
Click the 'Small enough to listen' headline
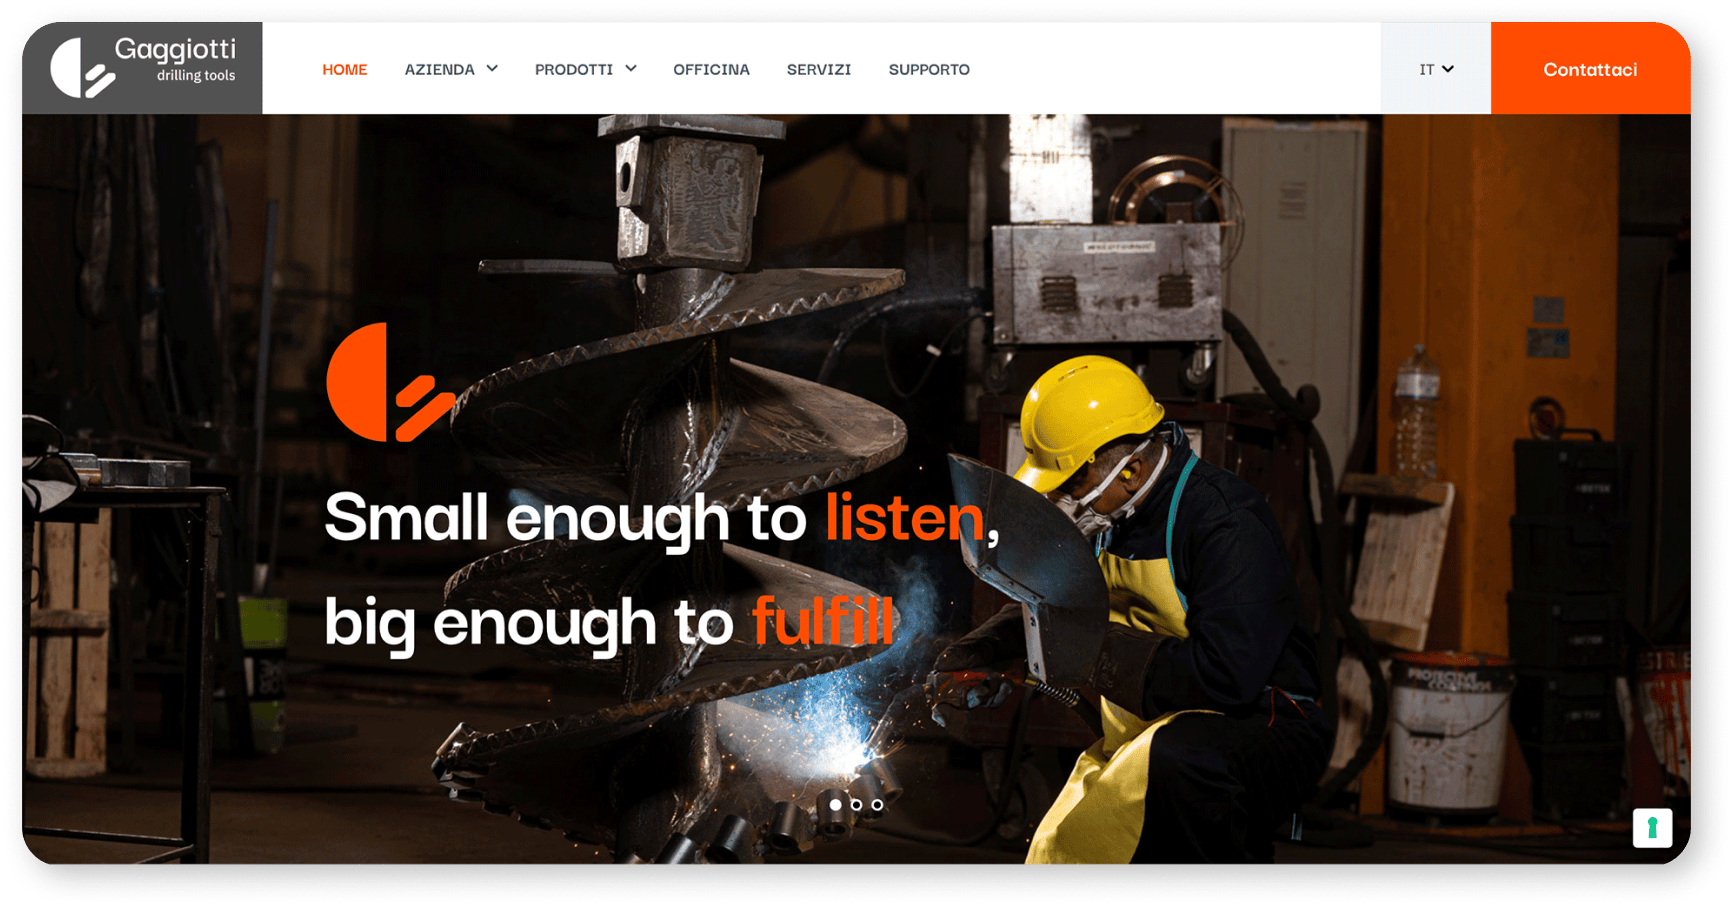[662, 518]
